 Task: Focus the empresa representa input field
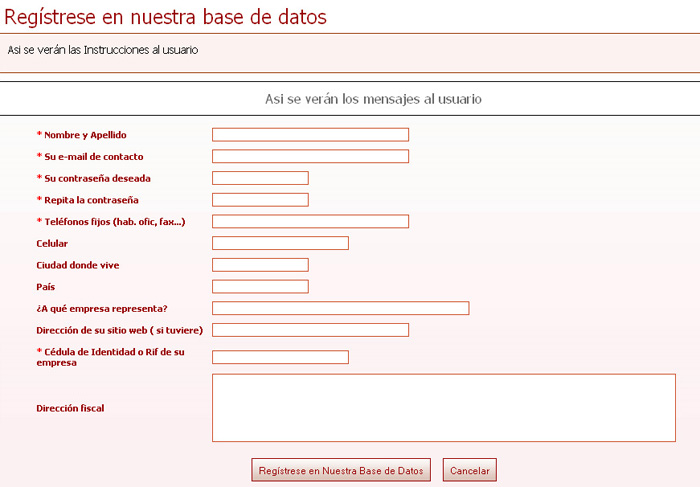coord(340,308)
